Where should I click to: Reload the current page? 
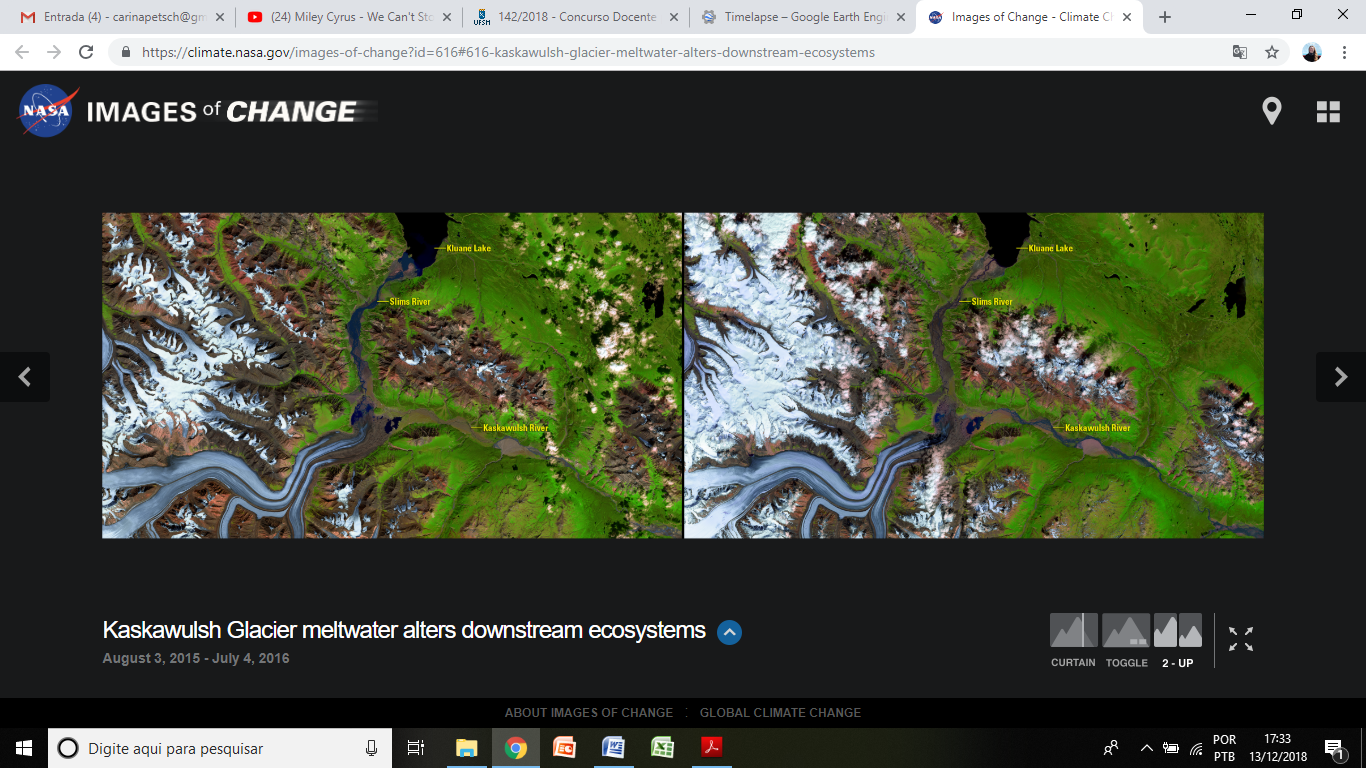(86, 52)
